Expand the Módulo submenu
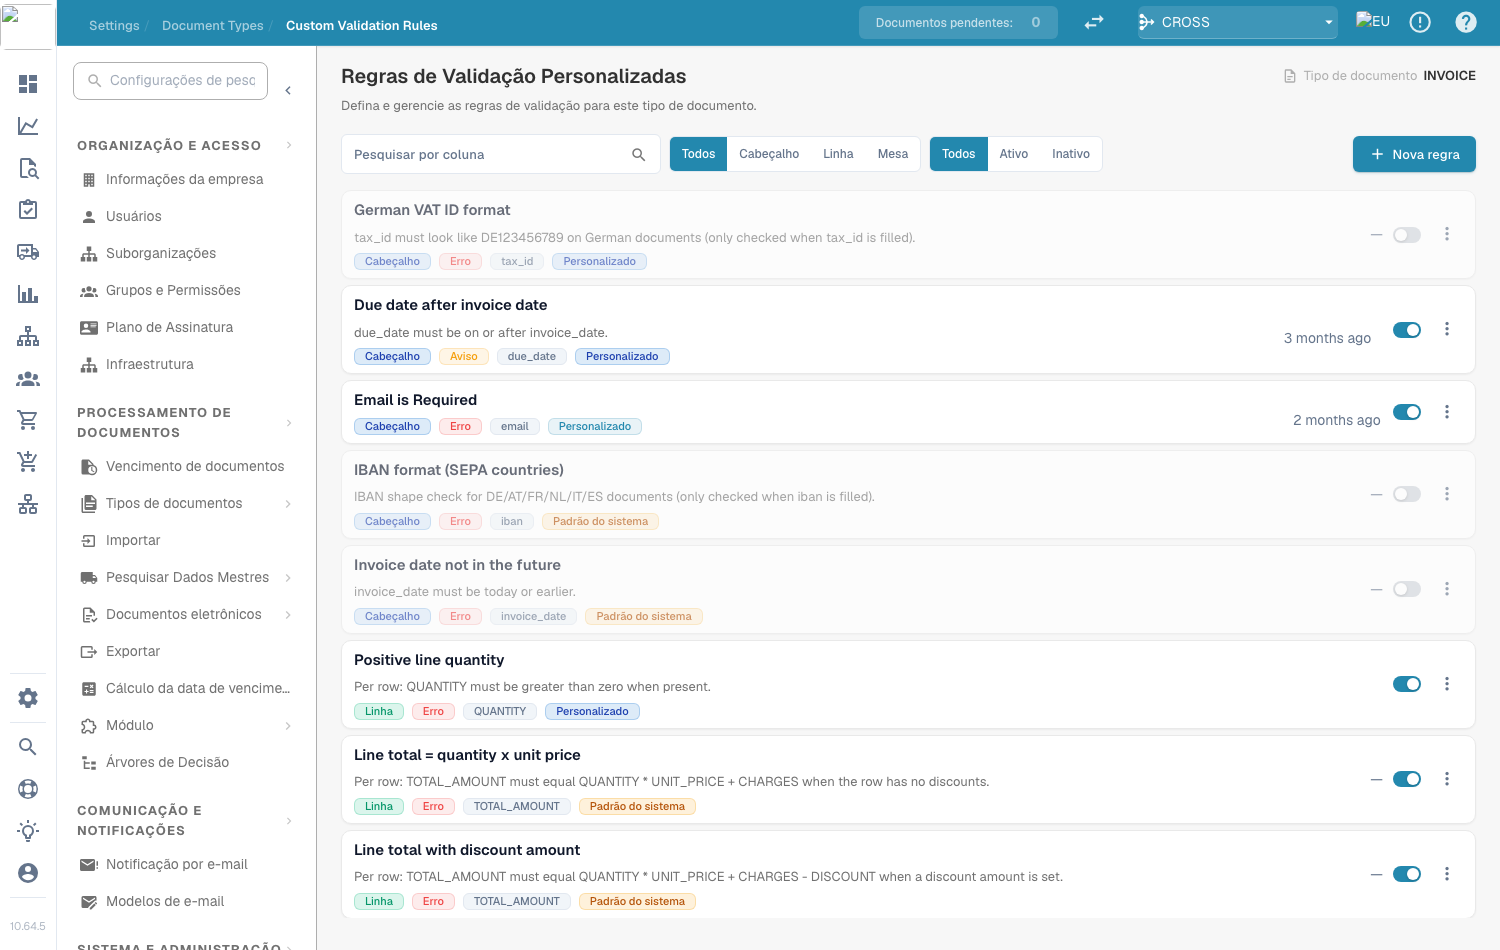 point(288,726)
